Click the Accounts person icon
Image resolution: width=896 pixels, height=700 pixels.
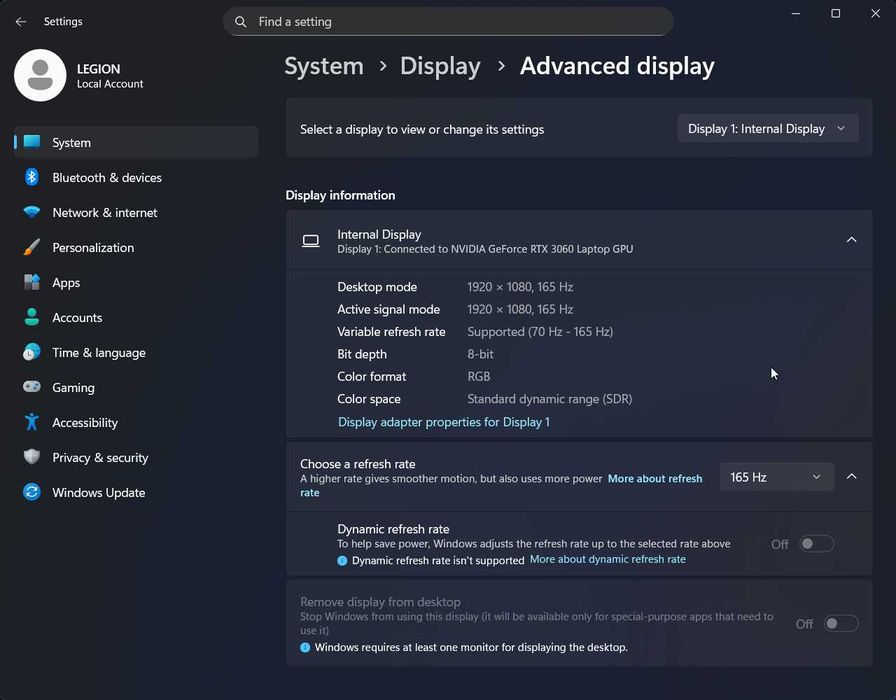32,317
